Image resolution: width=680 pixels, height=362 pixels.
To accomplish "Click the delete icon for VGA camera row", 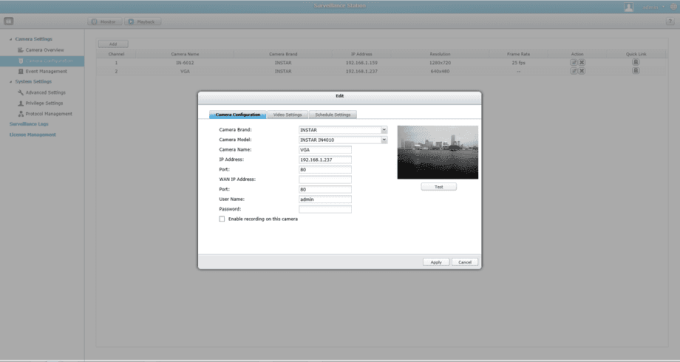I will 582,71.
